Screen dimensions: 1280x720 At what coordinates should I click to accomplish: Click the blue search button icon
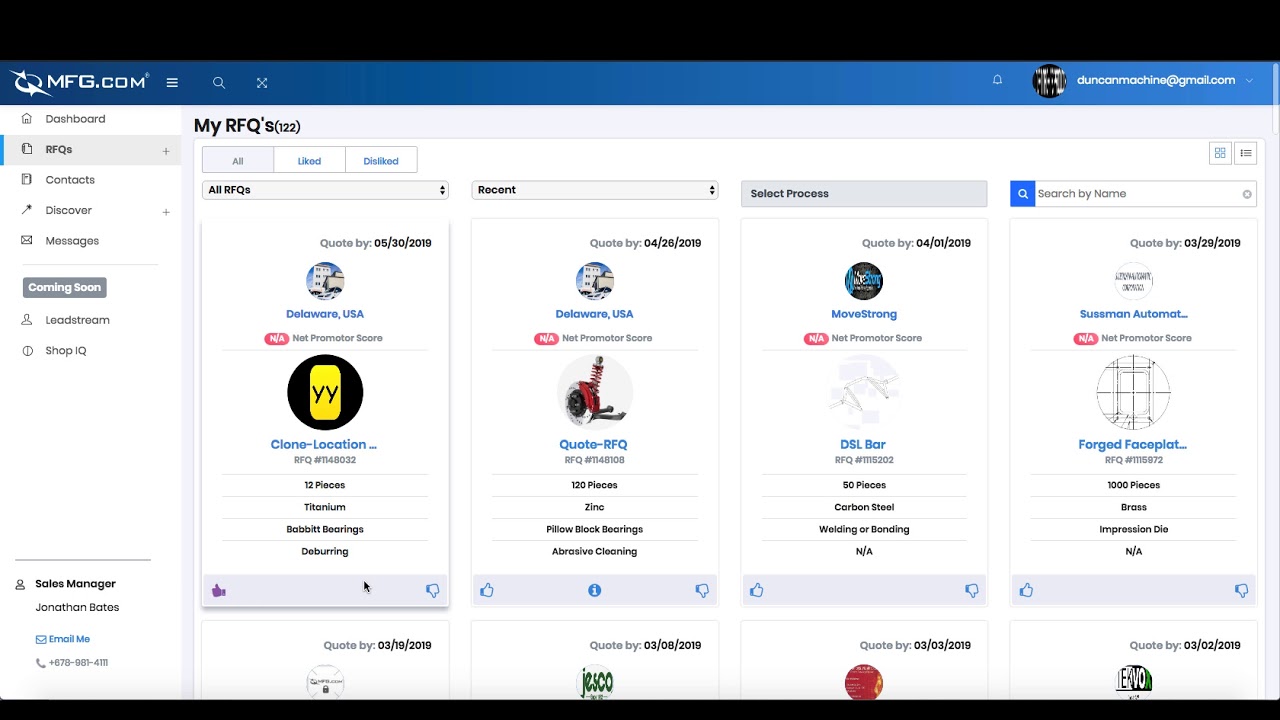click(1022, 194)
